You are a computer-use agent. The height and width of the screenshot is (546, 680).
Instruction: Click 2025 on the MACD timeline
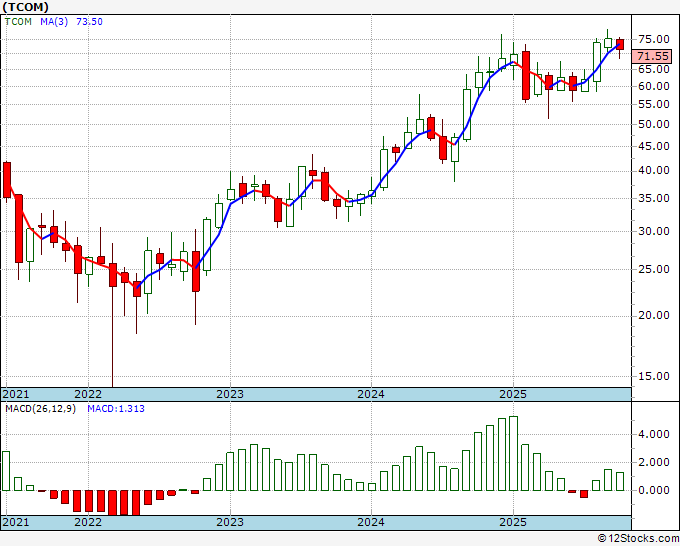[x=513, y=522]
